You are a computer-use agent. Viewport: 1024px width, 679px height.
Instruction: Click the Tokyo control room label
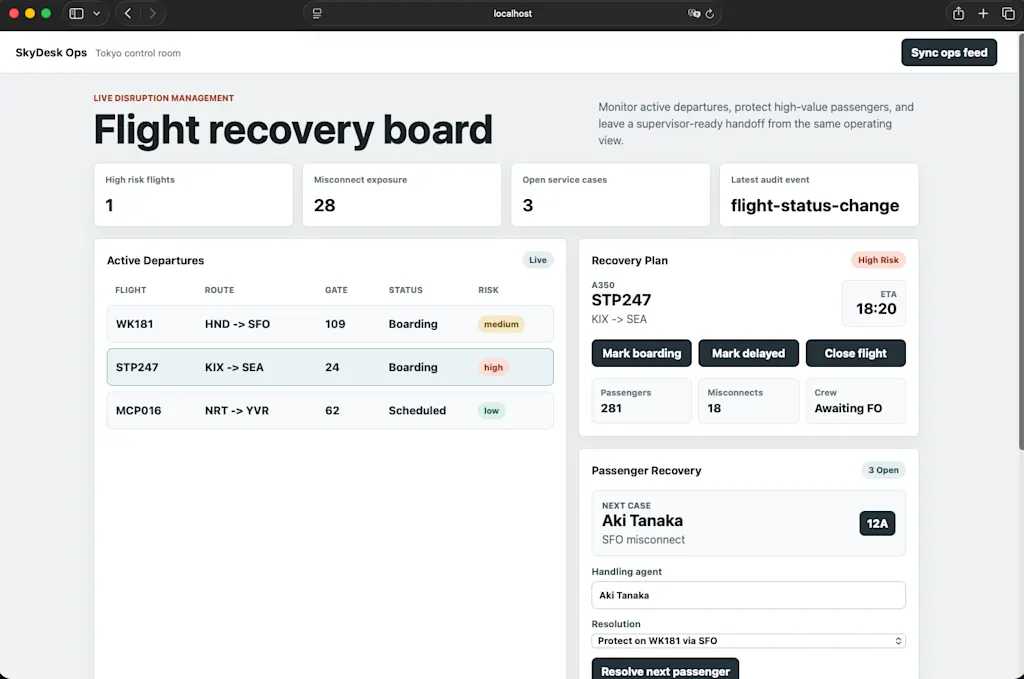coord(138,53)
